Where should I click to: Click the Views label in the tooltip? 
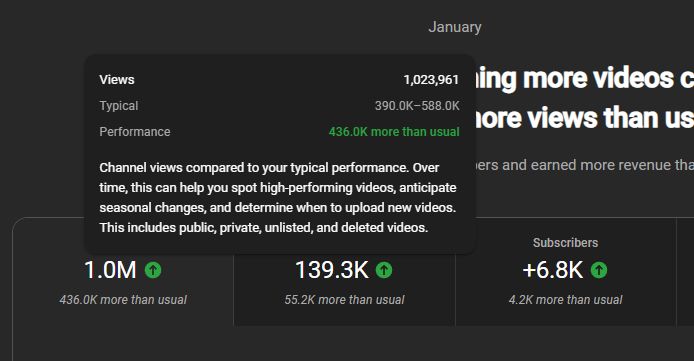117,80
